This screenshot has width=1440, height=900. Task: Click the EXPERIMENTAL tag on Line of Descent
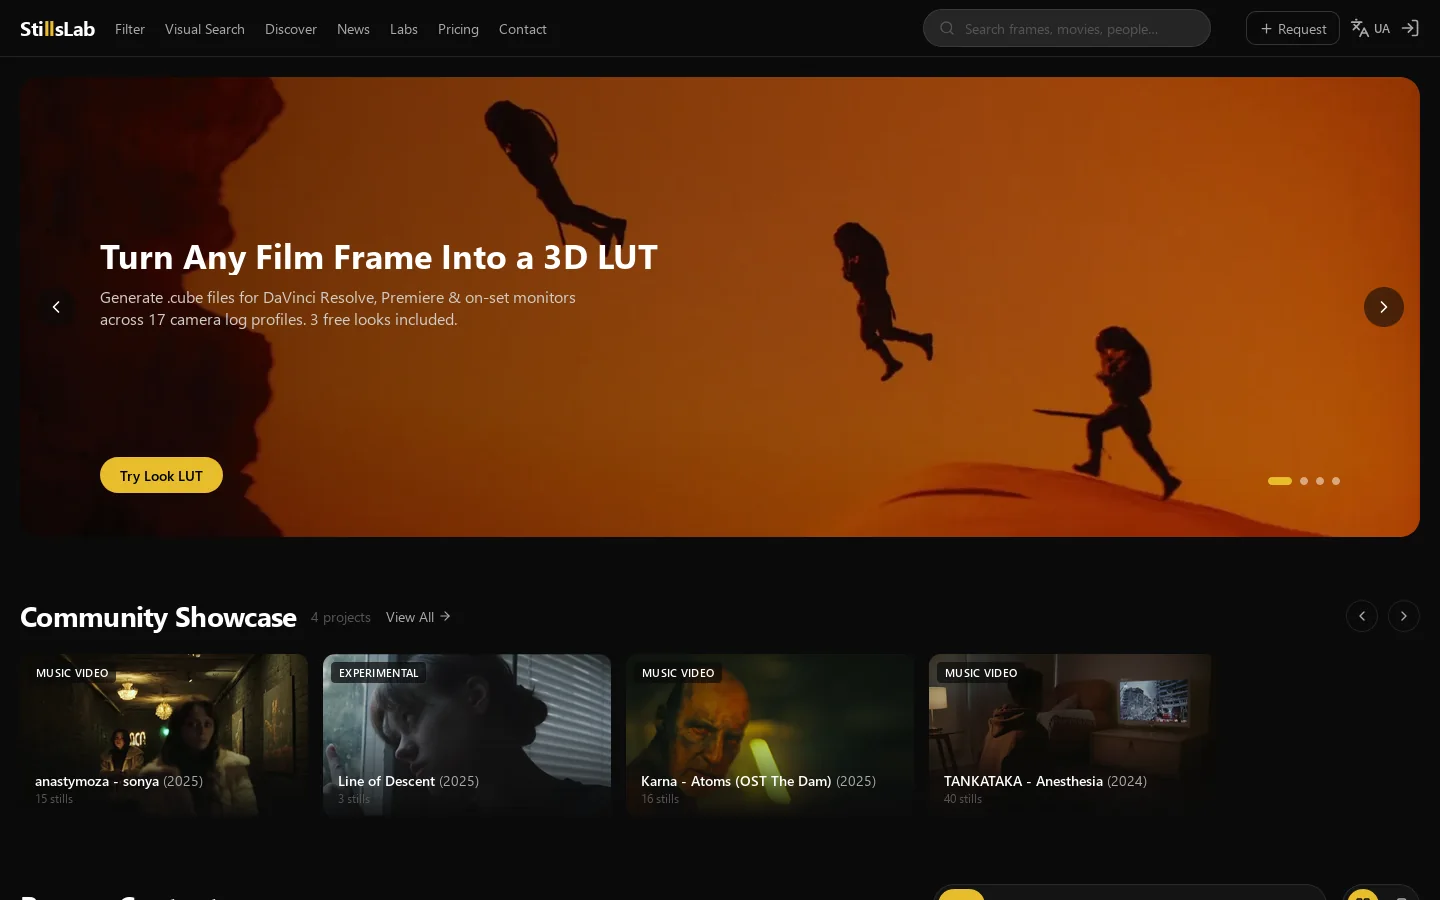point(379,673)
